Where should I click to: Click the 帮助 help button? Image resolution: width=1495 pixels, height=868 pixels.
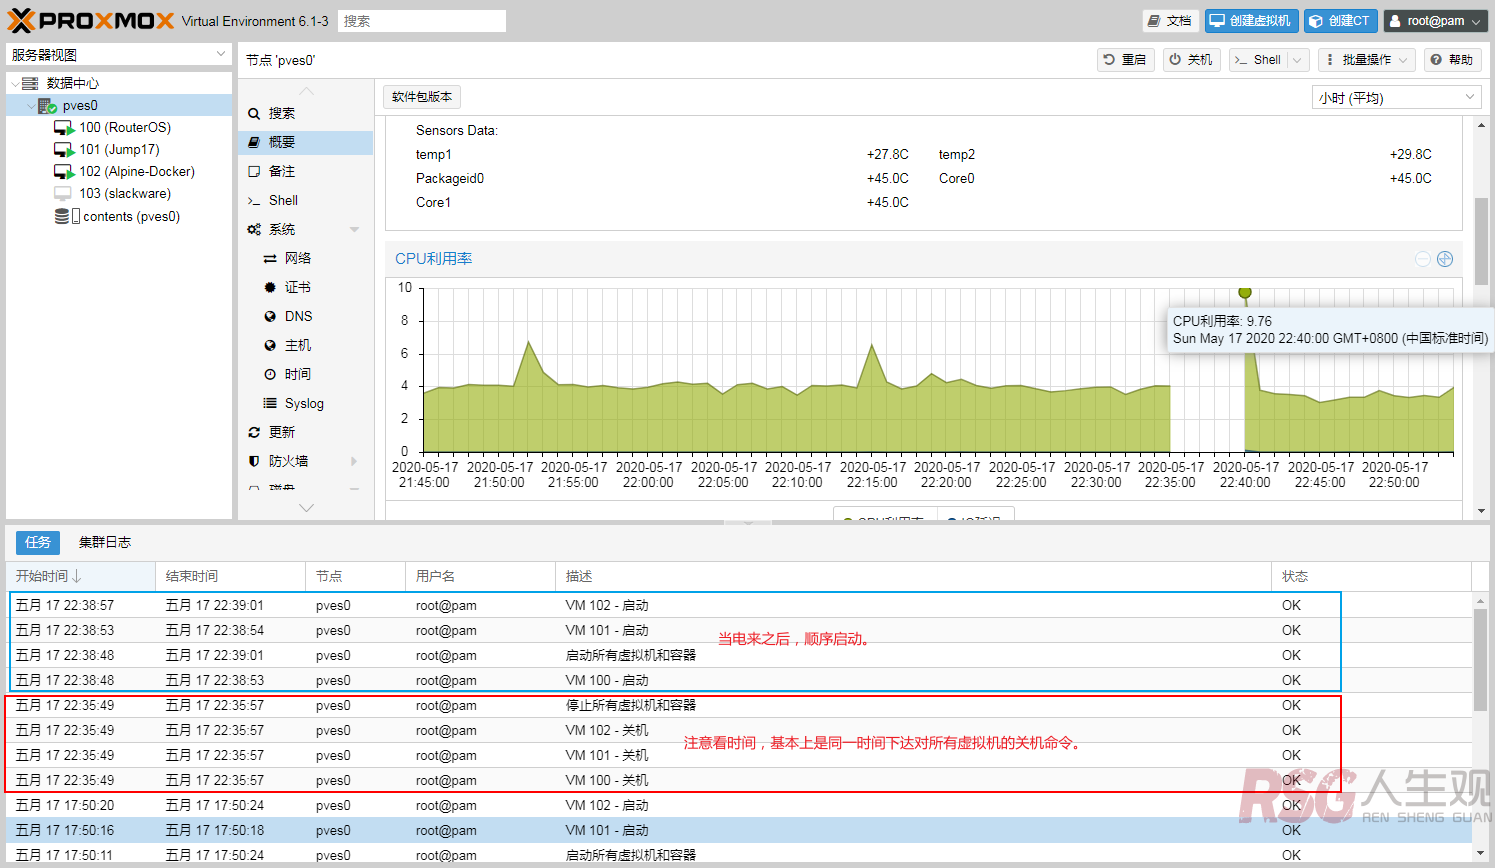tap(1451, 60)
